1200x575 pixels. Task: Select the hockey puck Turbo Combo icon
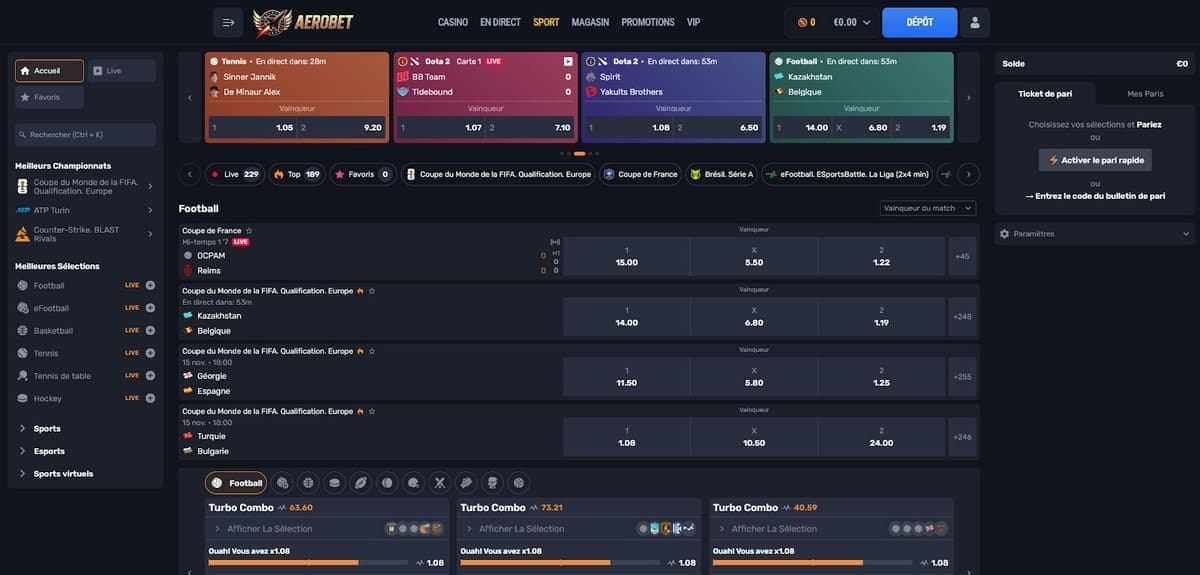pyautogui.click(x=335, y=483)
